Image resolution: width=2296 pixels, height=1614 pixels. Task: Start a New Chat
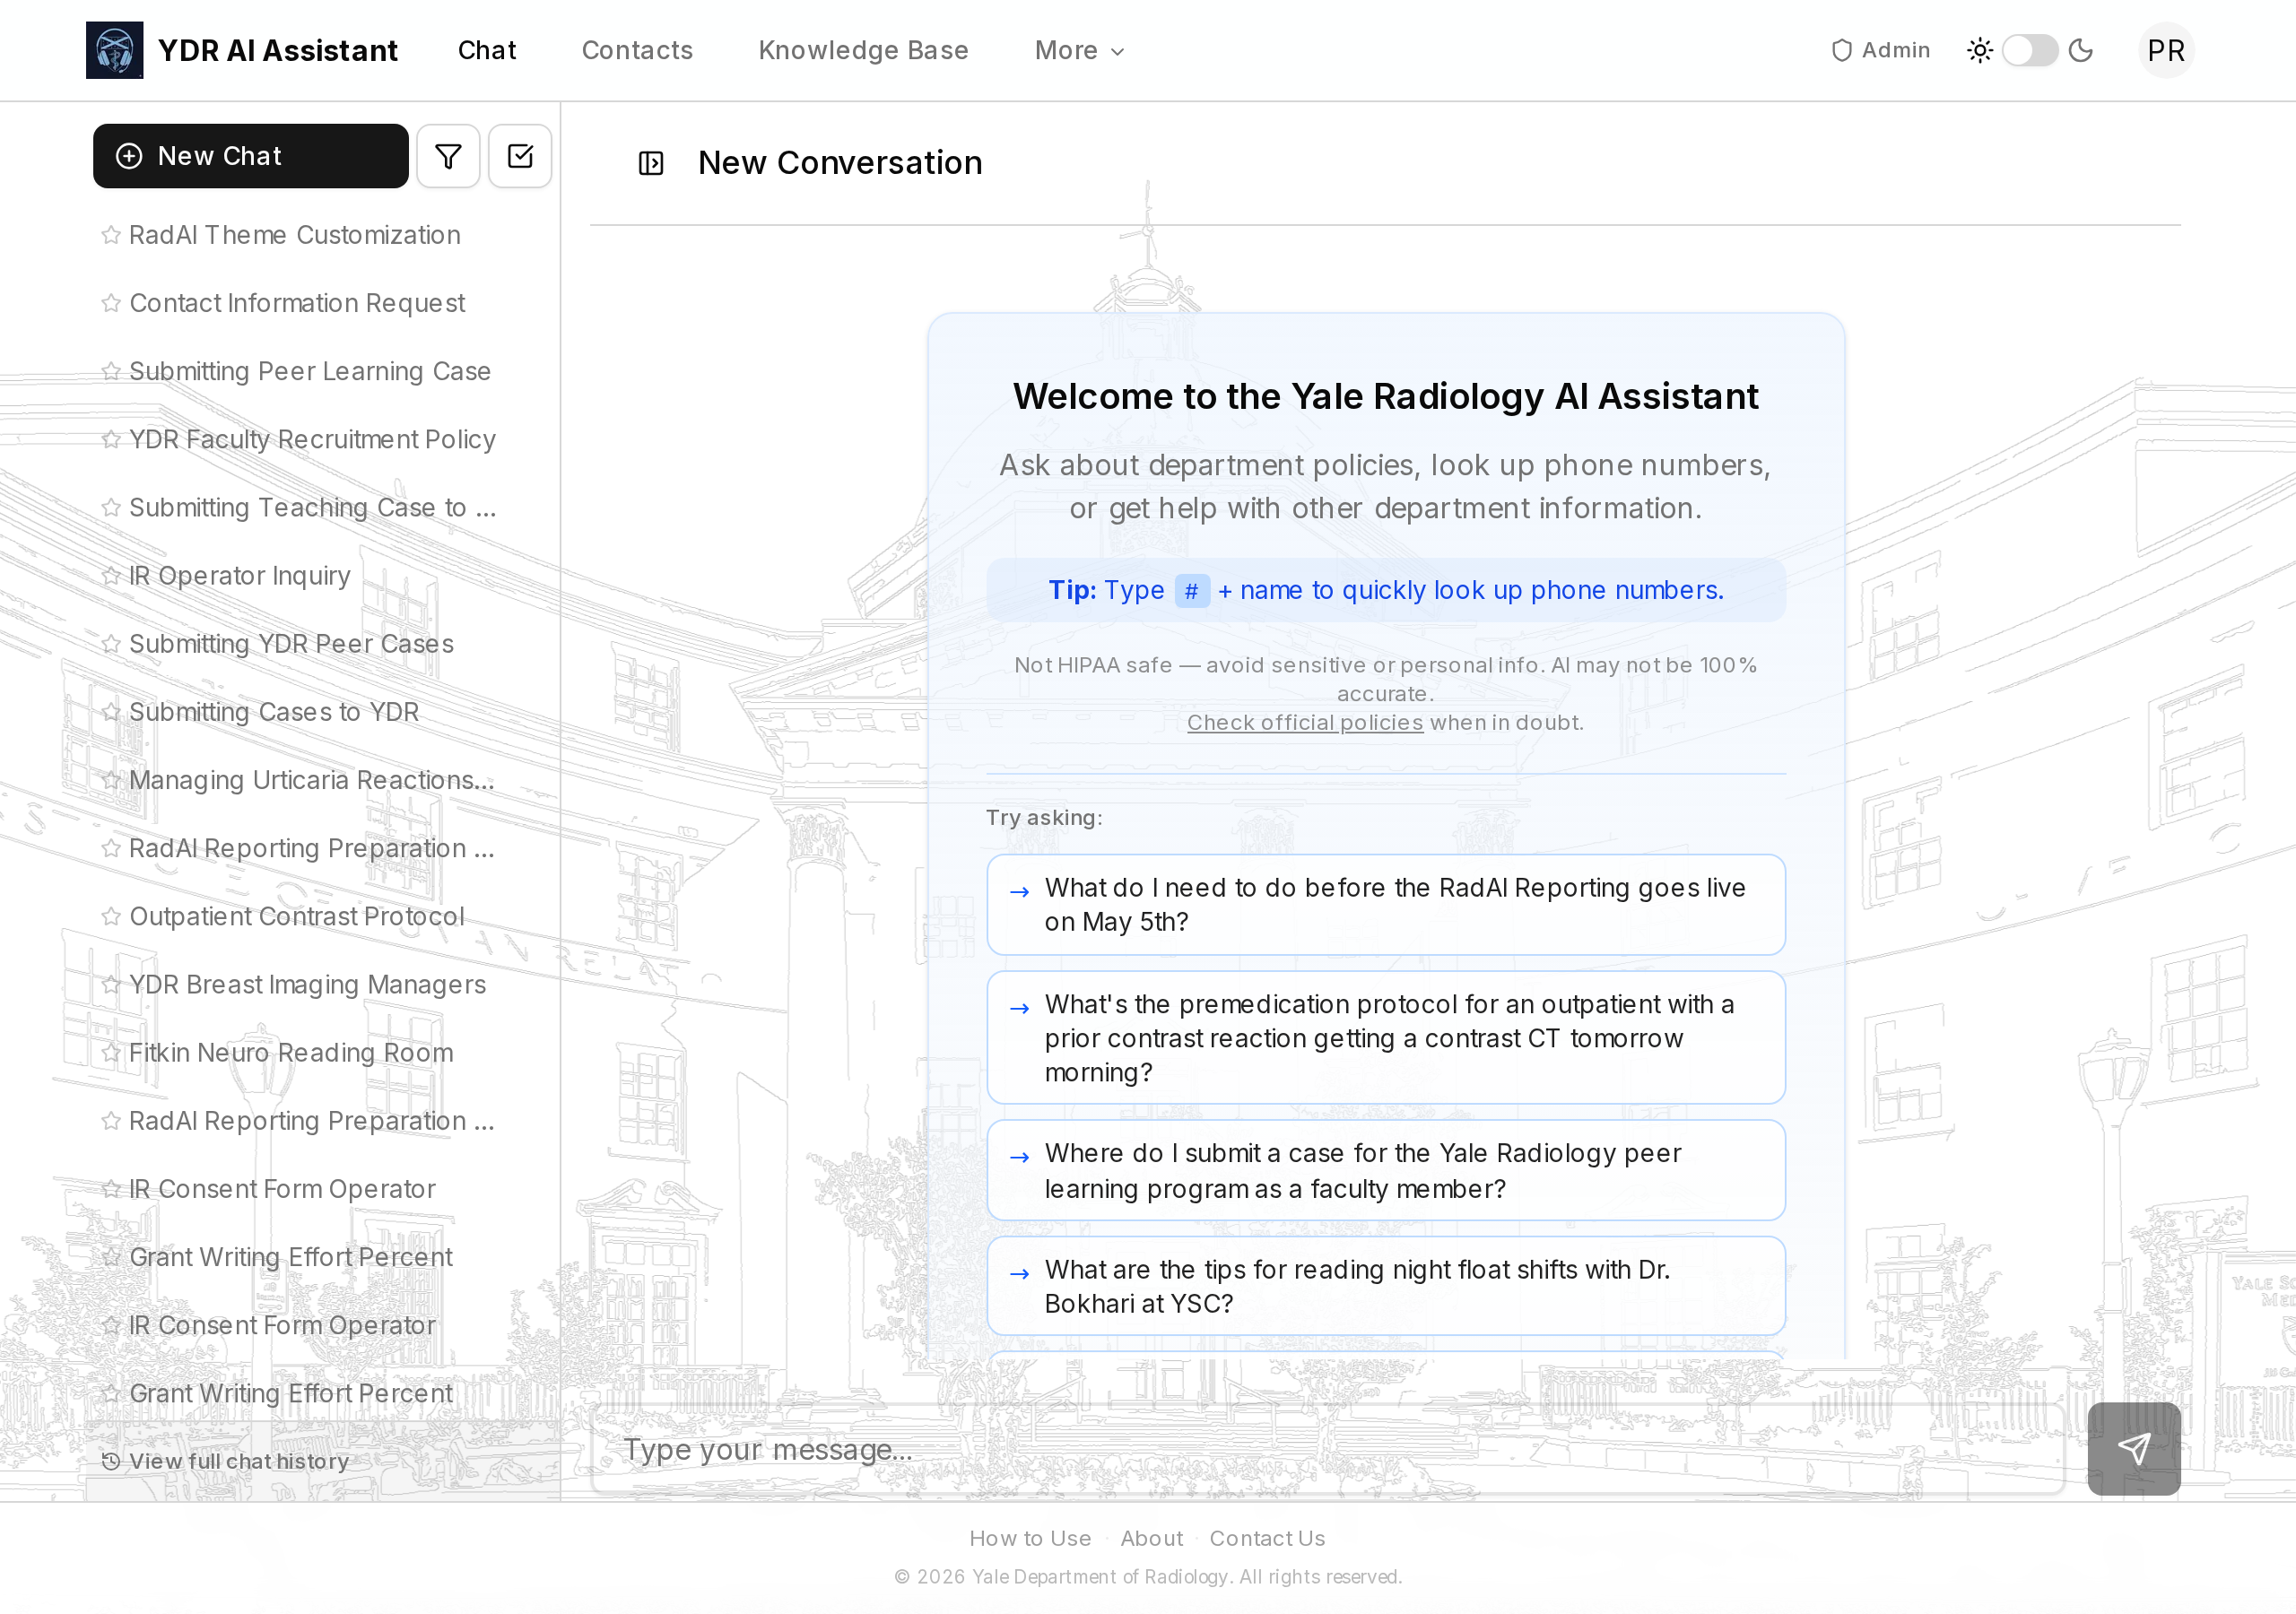pos(250,156)
